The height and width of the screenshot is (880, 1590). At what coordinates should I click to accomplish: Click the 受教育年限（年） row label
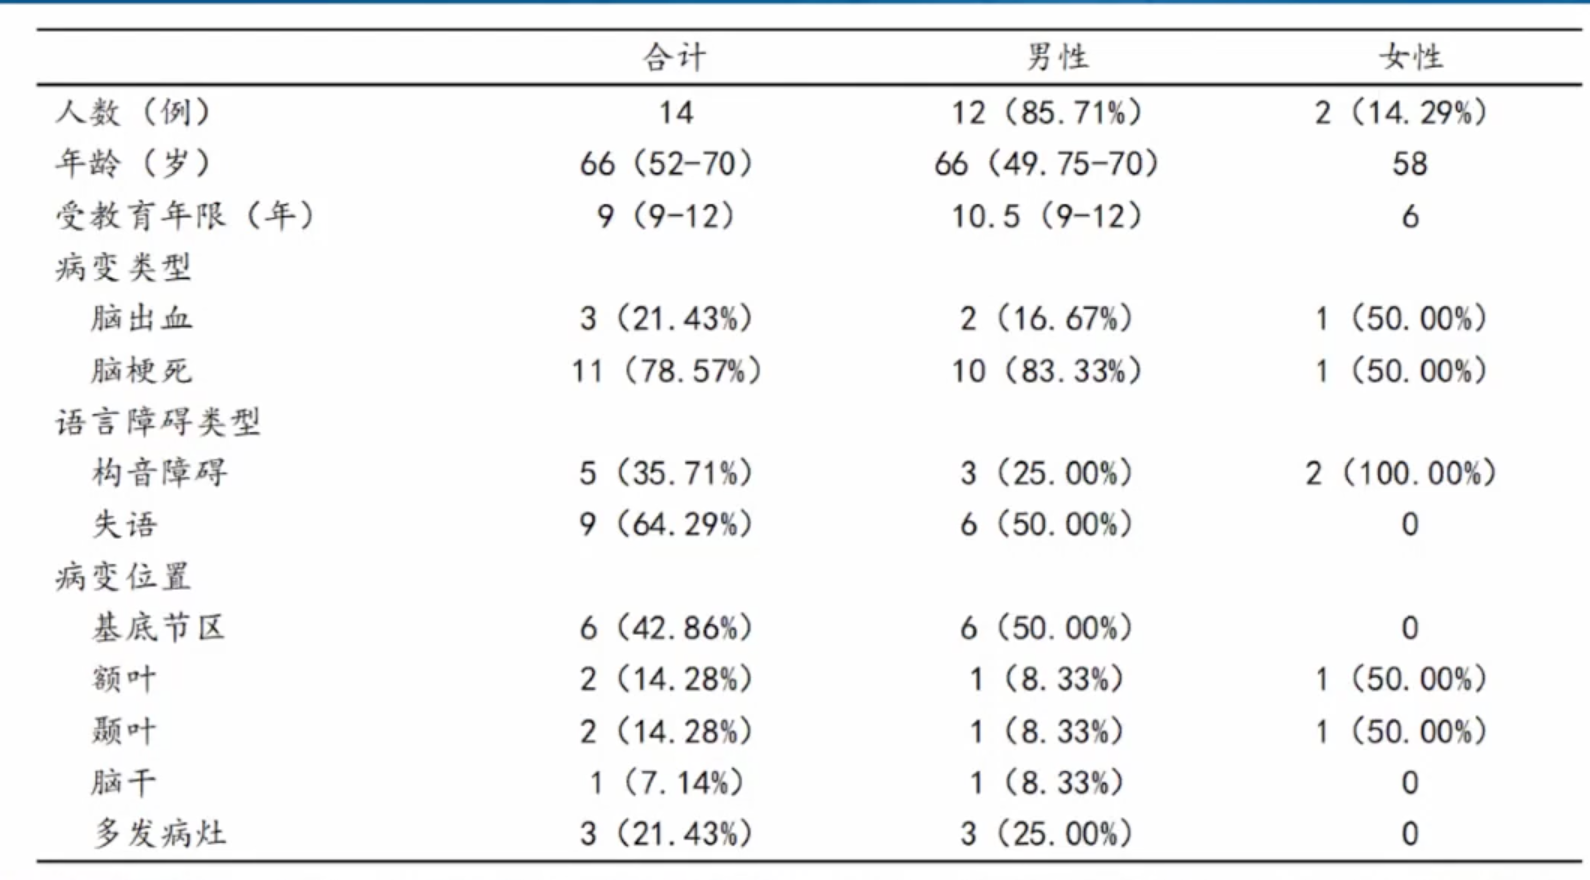coord(185,215)
